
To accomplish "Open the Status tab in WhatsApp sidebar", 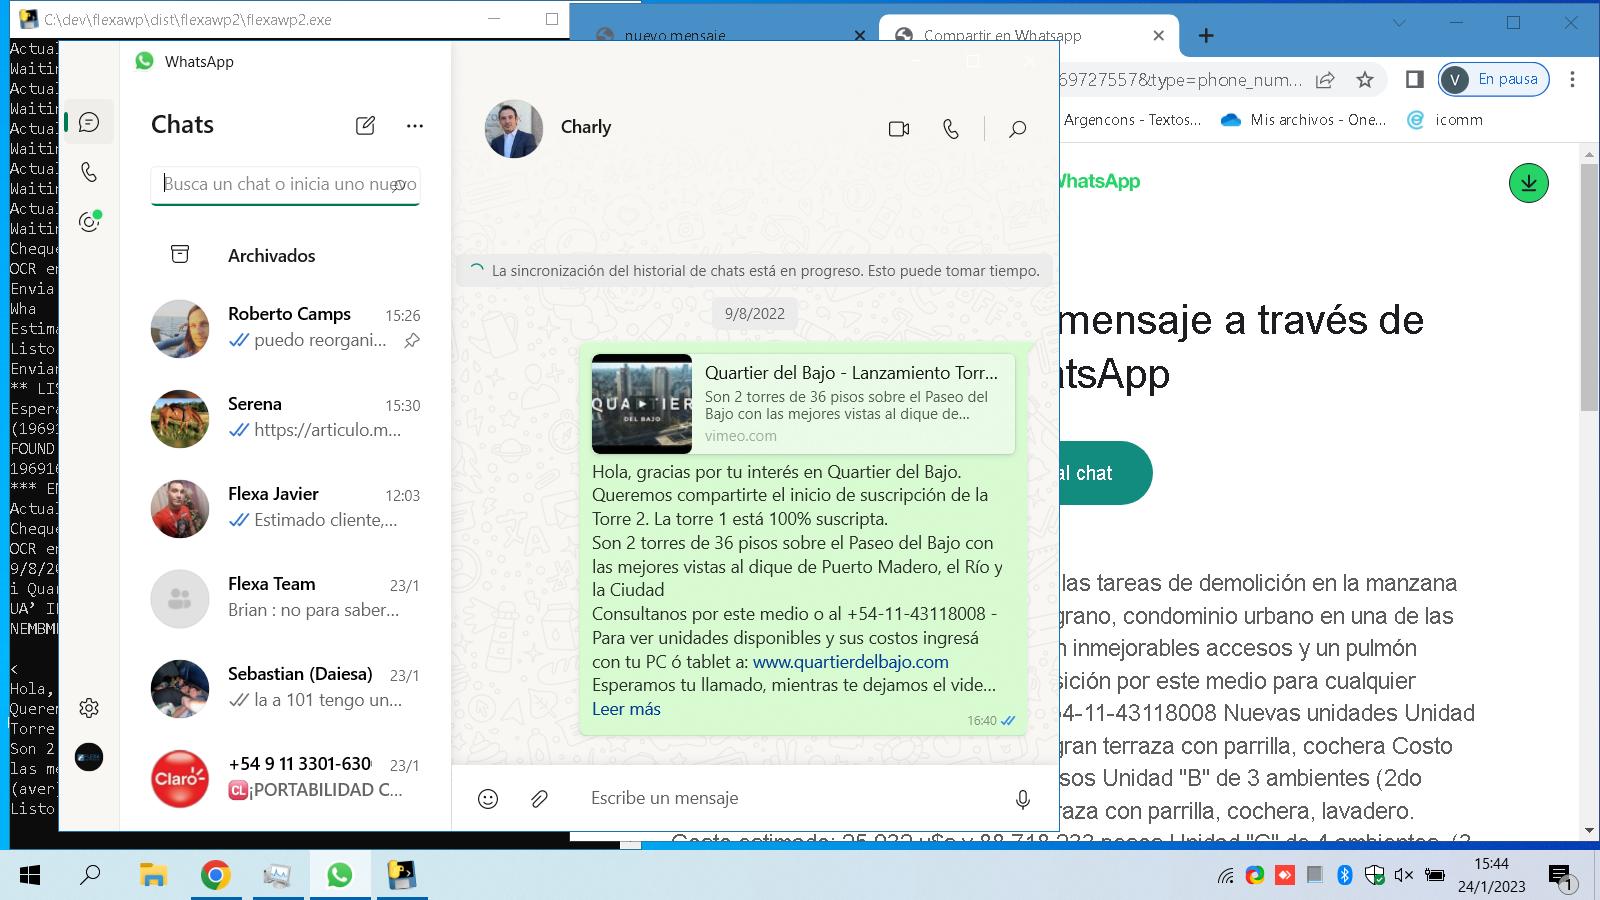I will pyautogui.click(x=89, y=221).
